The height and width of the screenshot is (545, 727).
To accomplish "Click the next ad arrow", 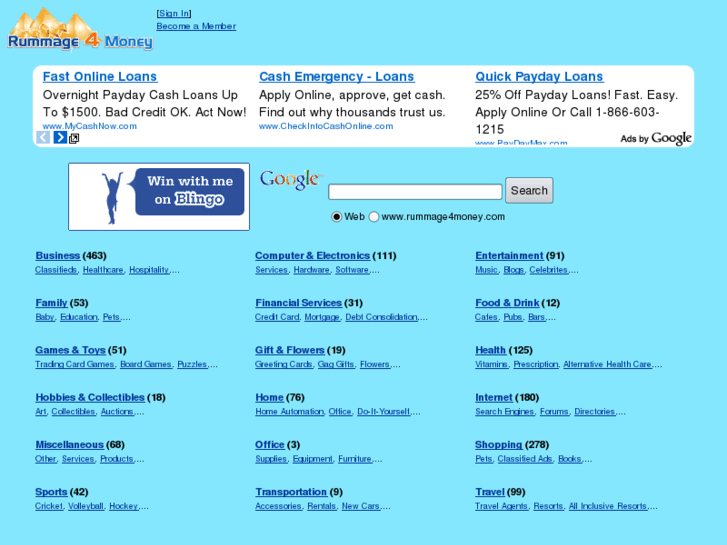I will pos(60,137).
